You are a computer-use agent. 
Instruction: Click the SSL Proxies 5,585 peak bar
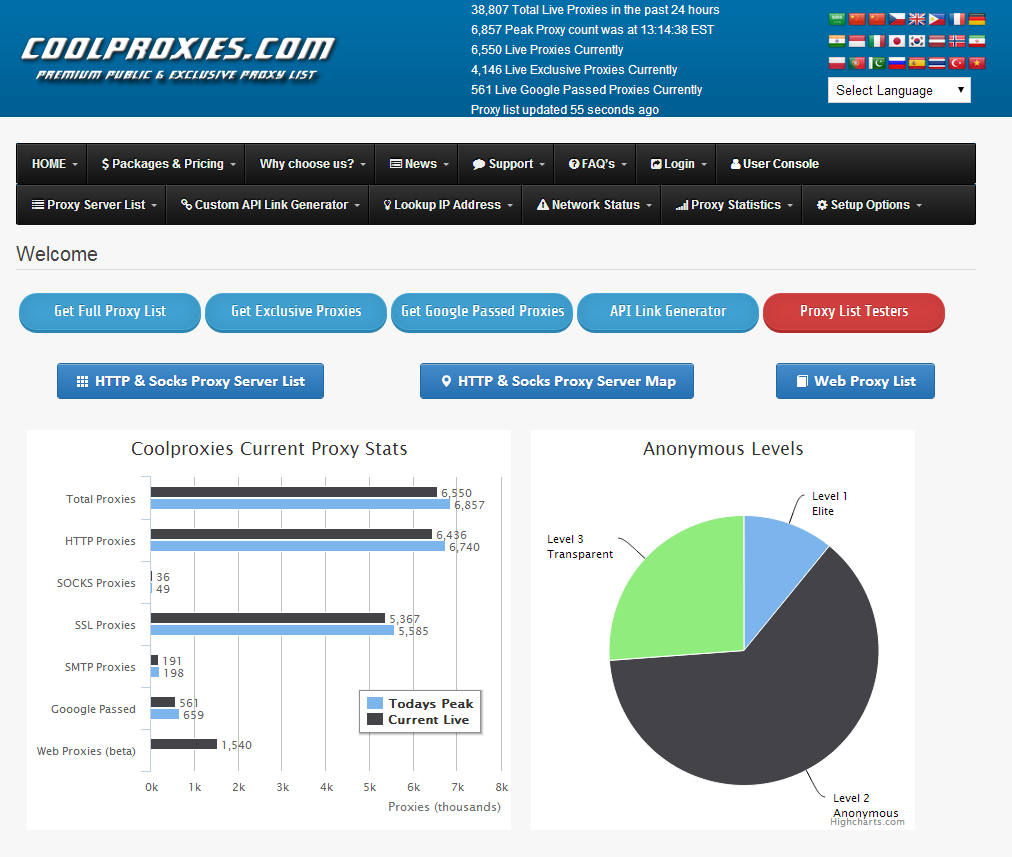click(x=272, y=630)
